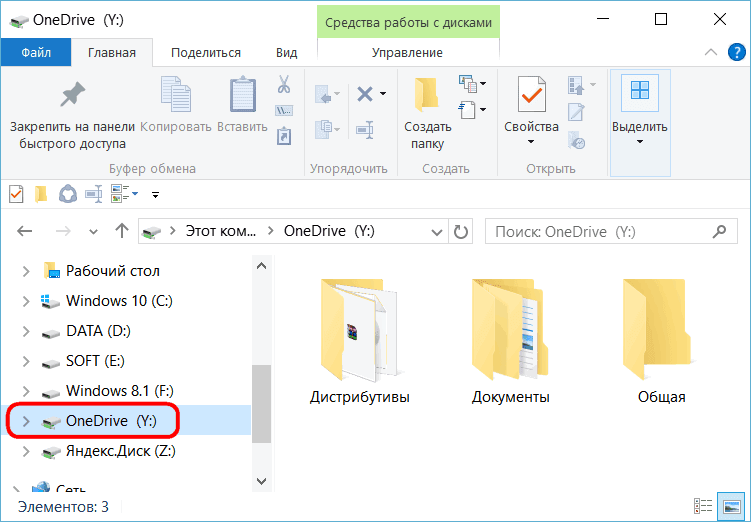Click the Move to icon
This screenshot has height=522, width=751.
[x=324, y=94]
